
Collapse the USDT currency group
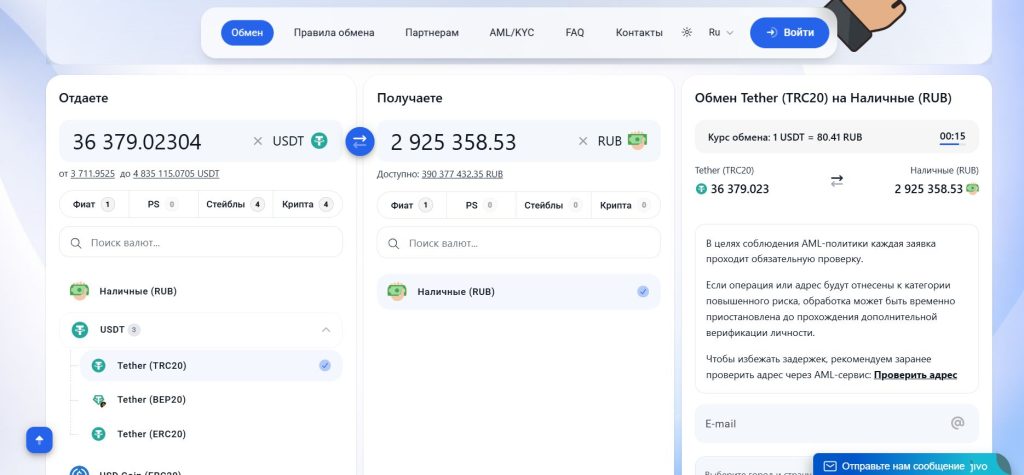coord(325,330)
